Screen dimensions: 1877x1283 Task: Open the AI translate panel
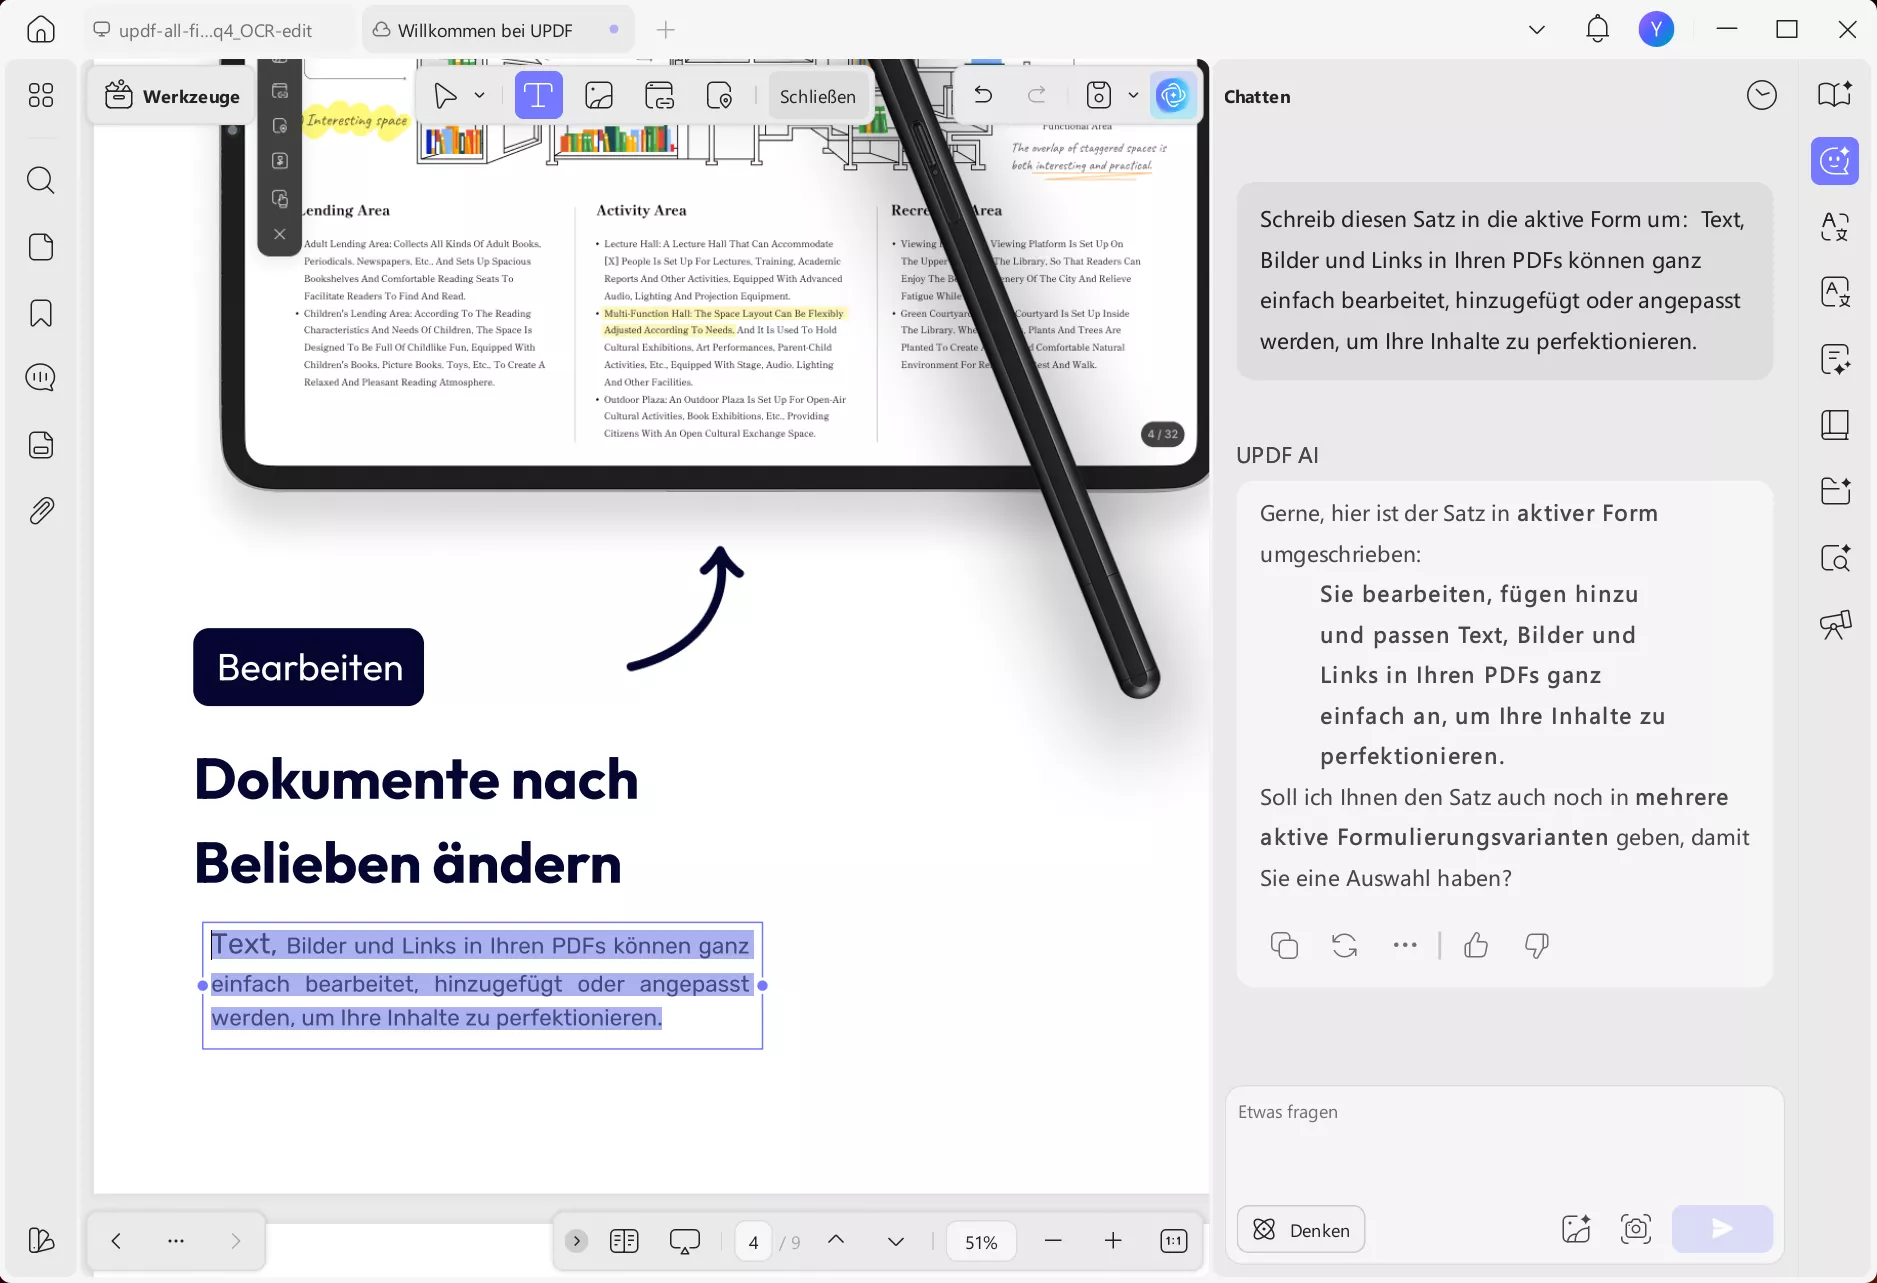click(1837, 227)
